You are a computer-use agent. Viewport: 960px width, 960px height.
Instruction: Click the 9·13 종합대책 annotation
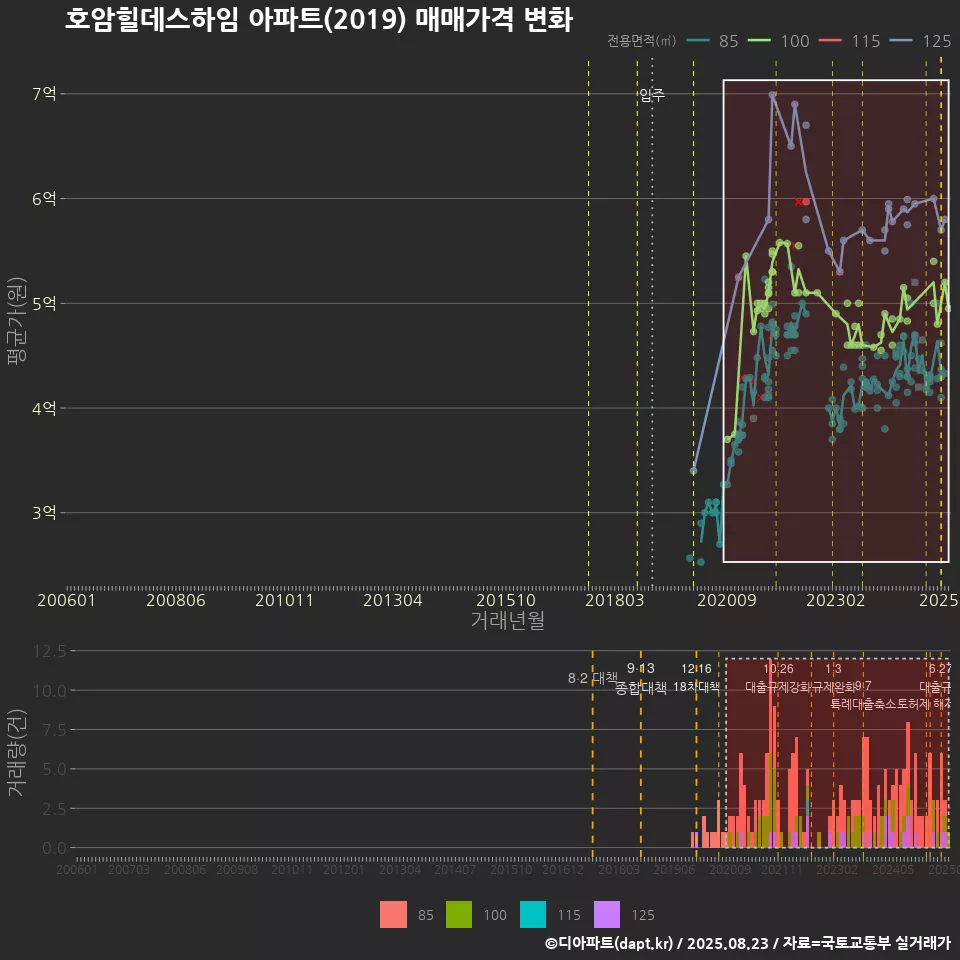(x=641, y=678)
